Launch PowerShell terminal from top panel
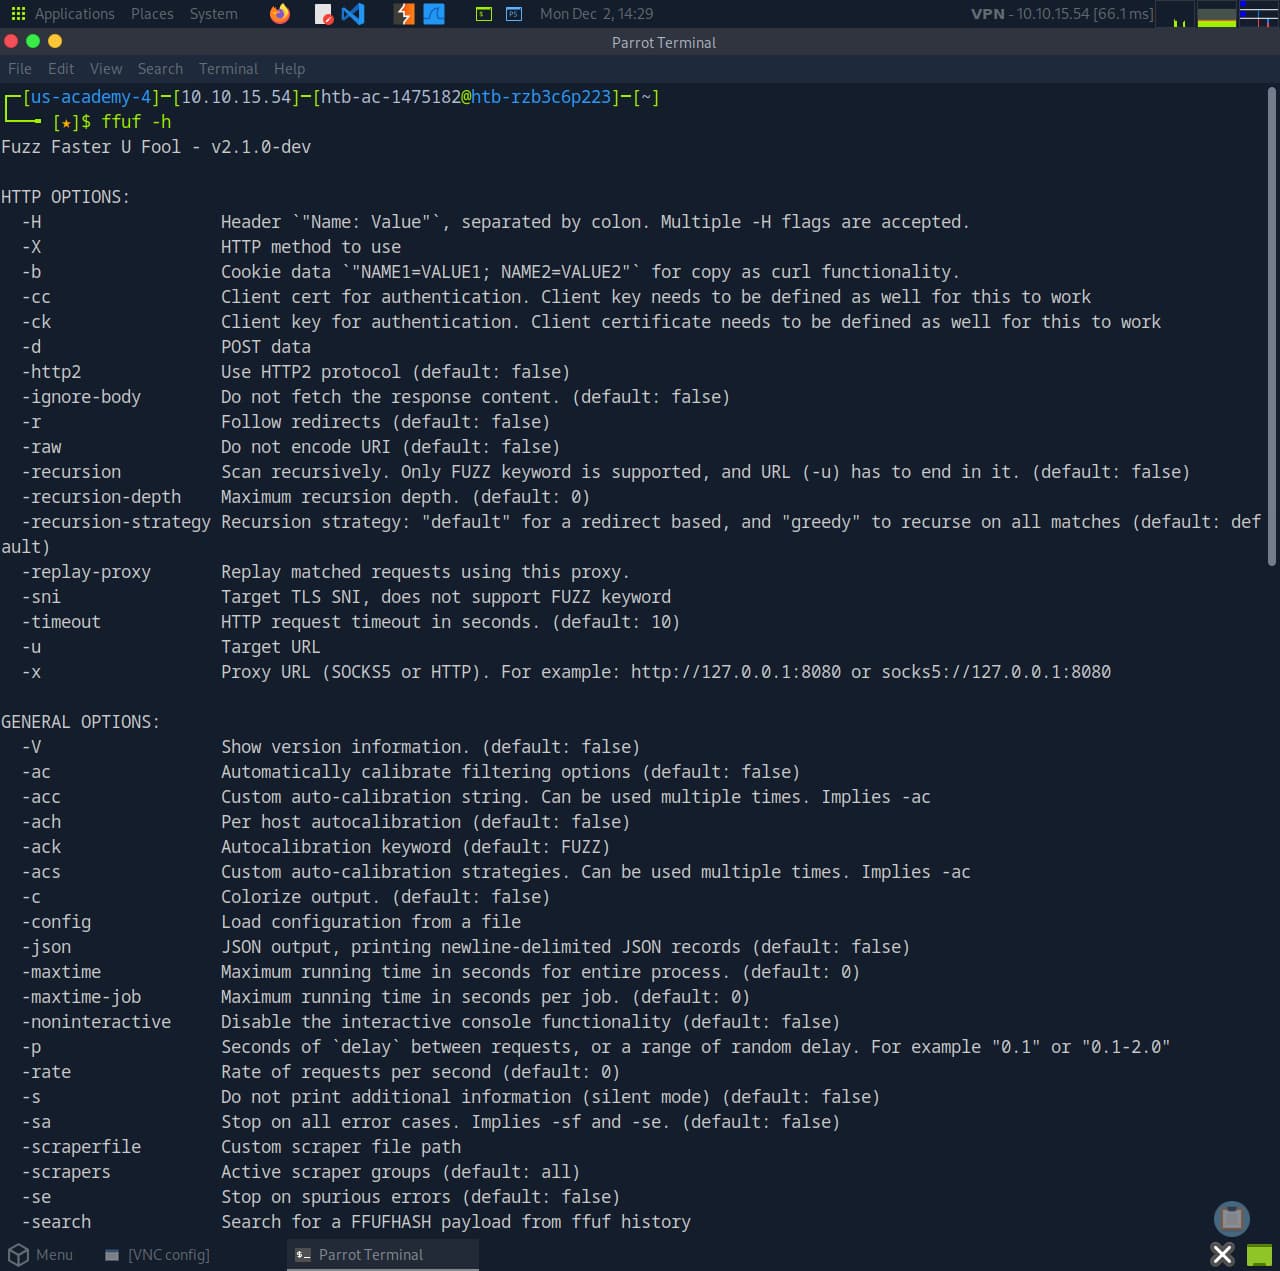The image size is (1280, 1271). pyautogui.click(x=513, y=14)
